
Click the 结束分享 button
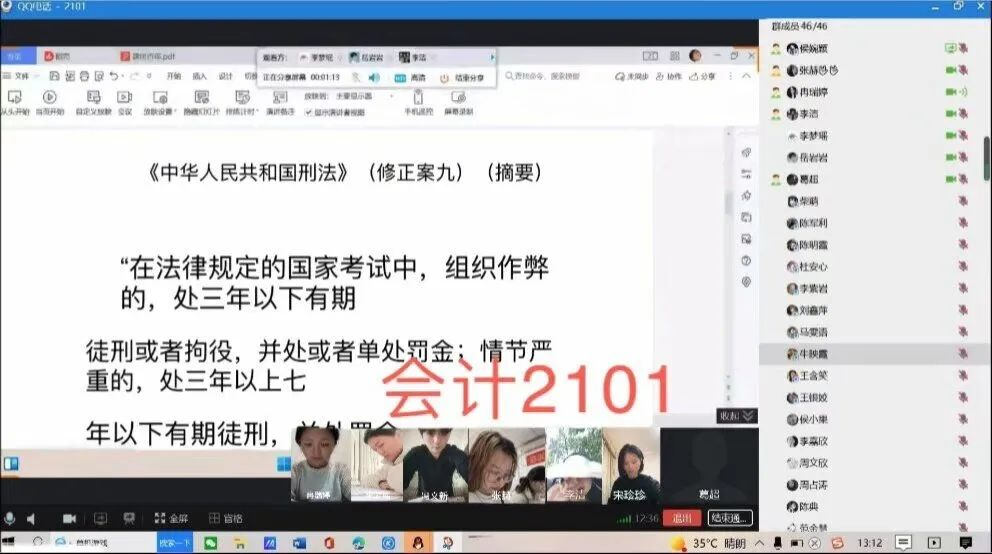coord(463,77)
